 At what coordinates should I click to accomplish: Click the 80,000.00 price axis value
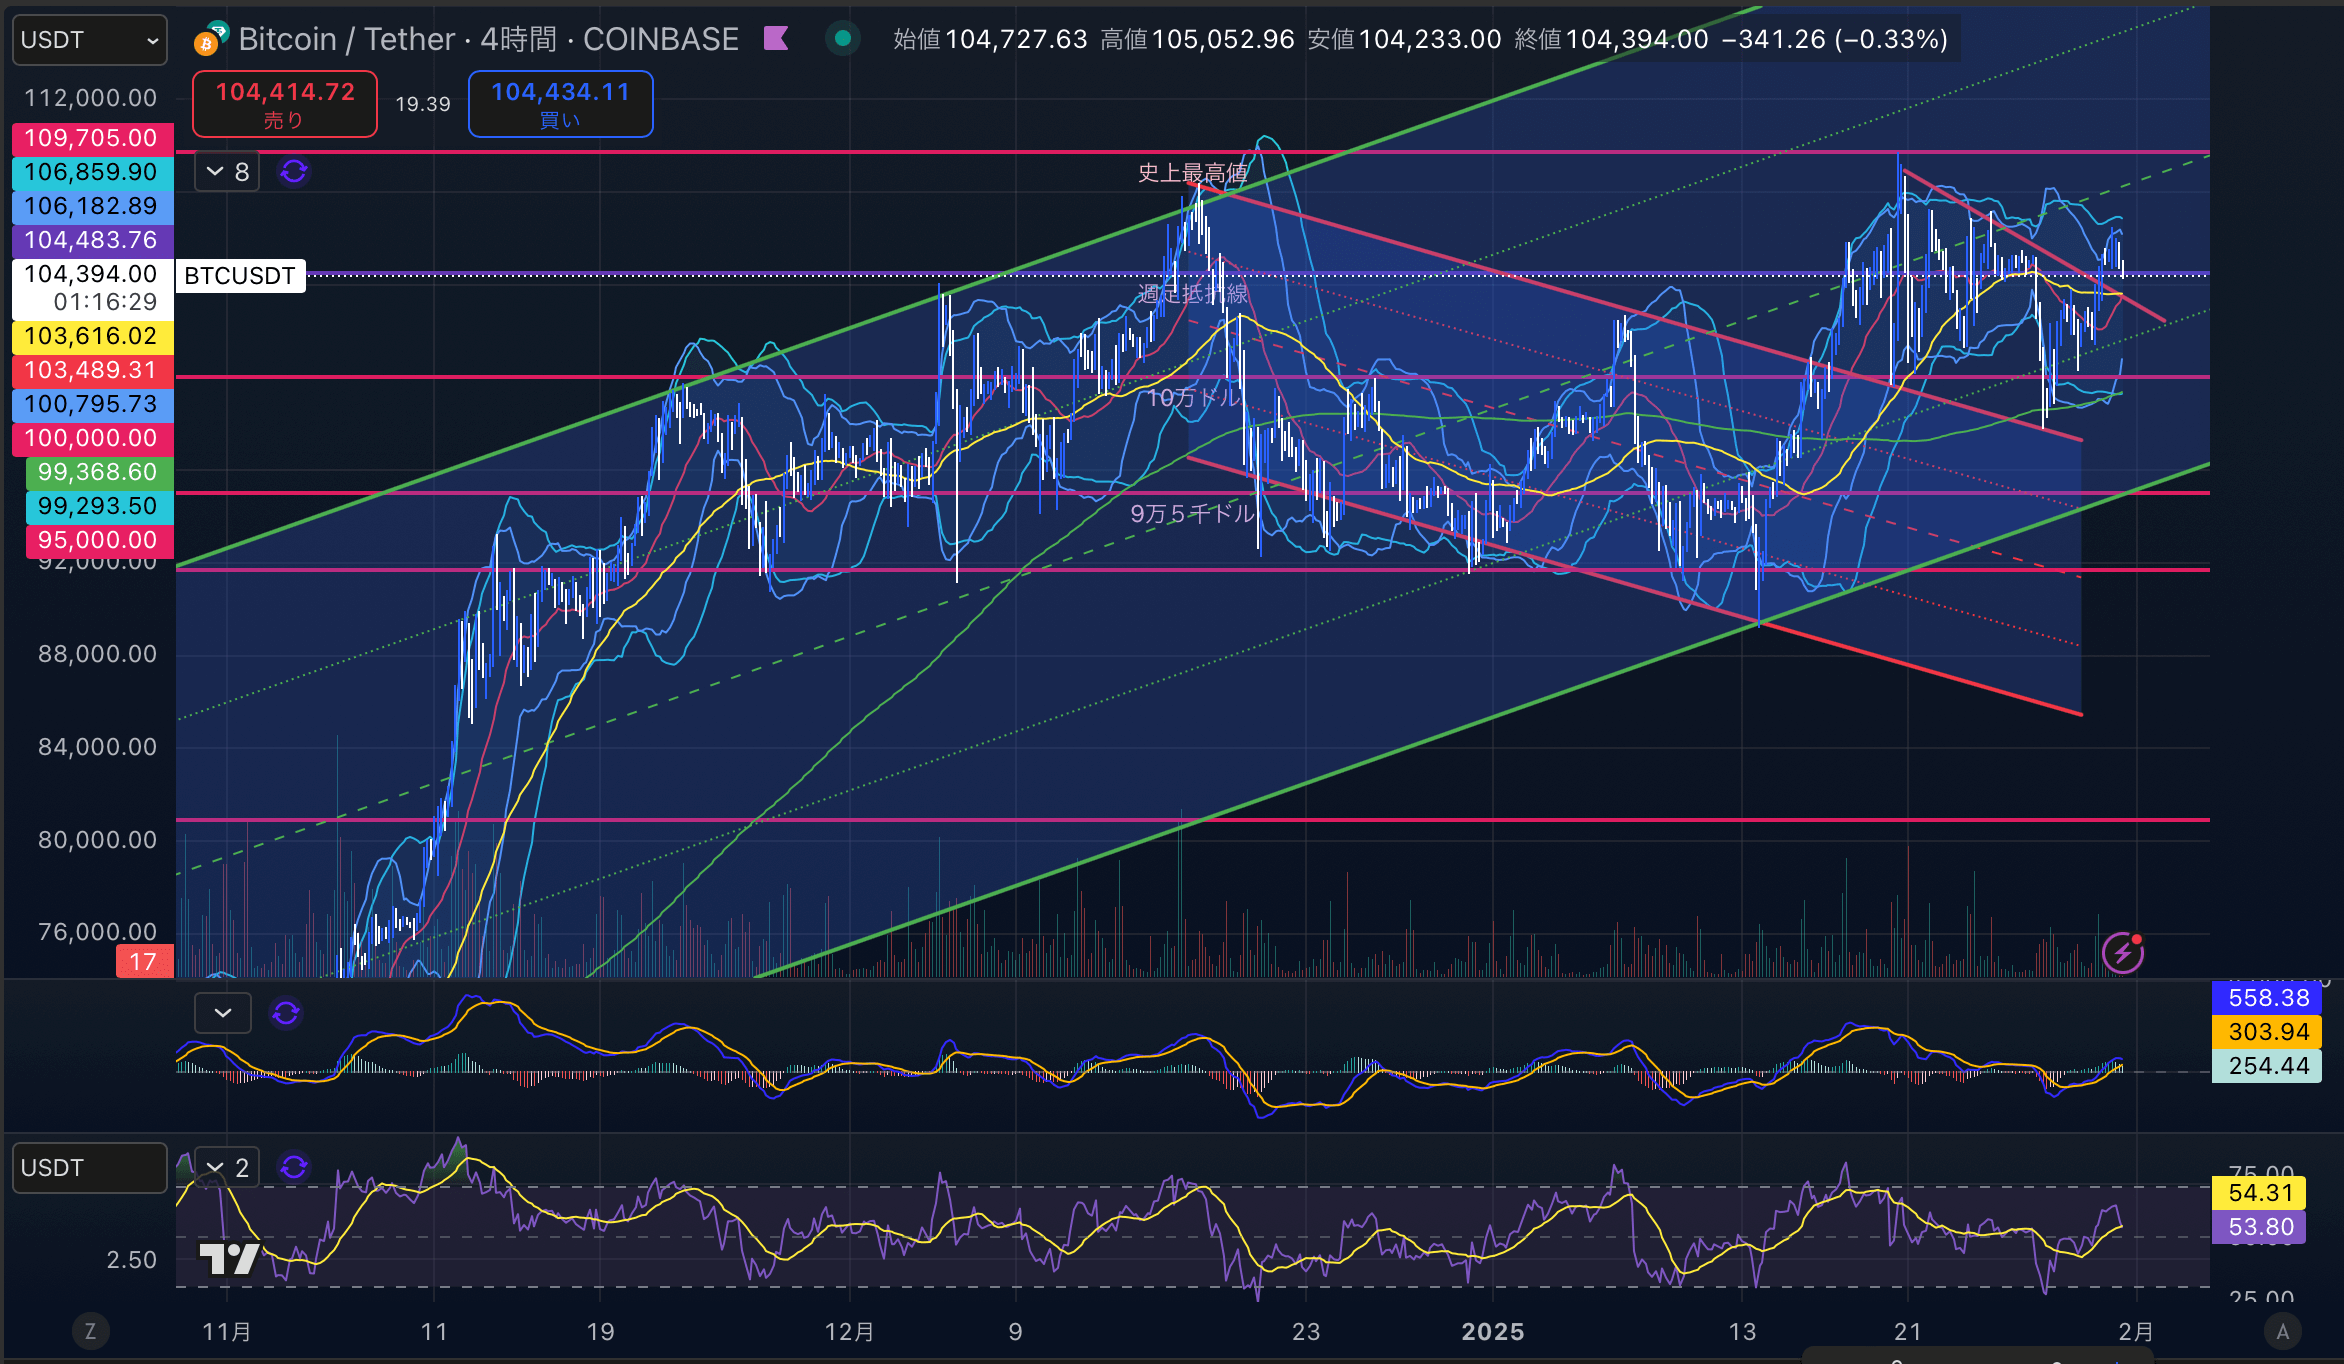point(97,840)
